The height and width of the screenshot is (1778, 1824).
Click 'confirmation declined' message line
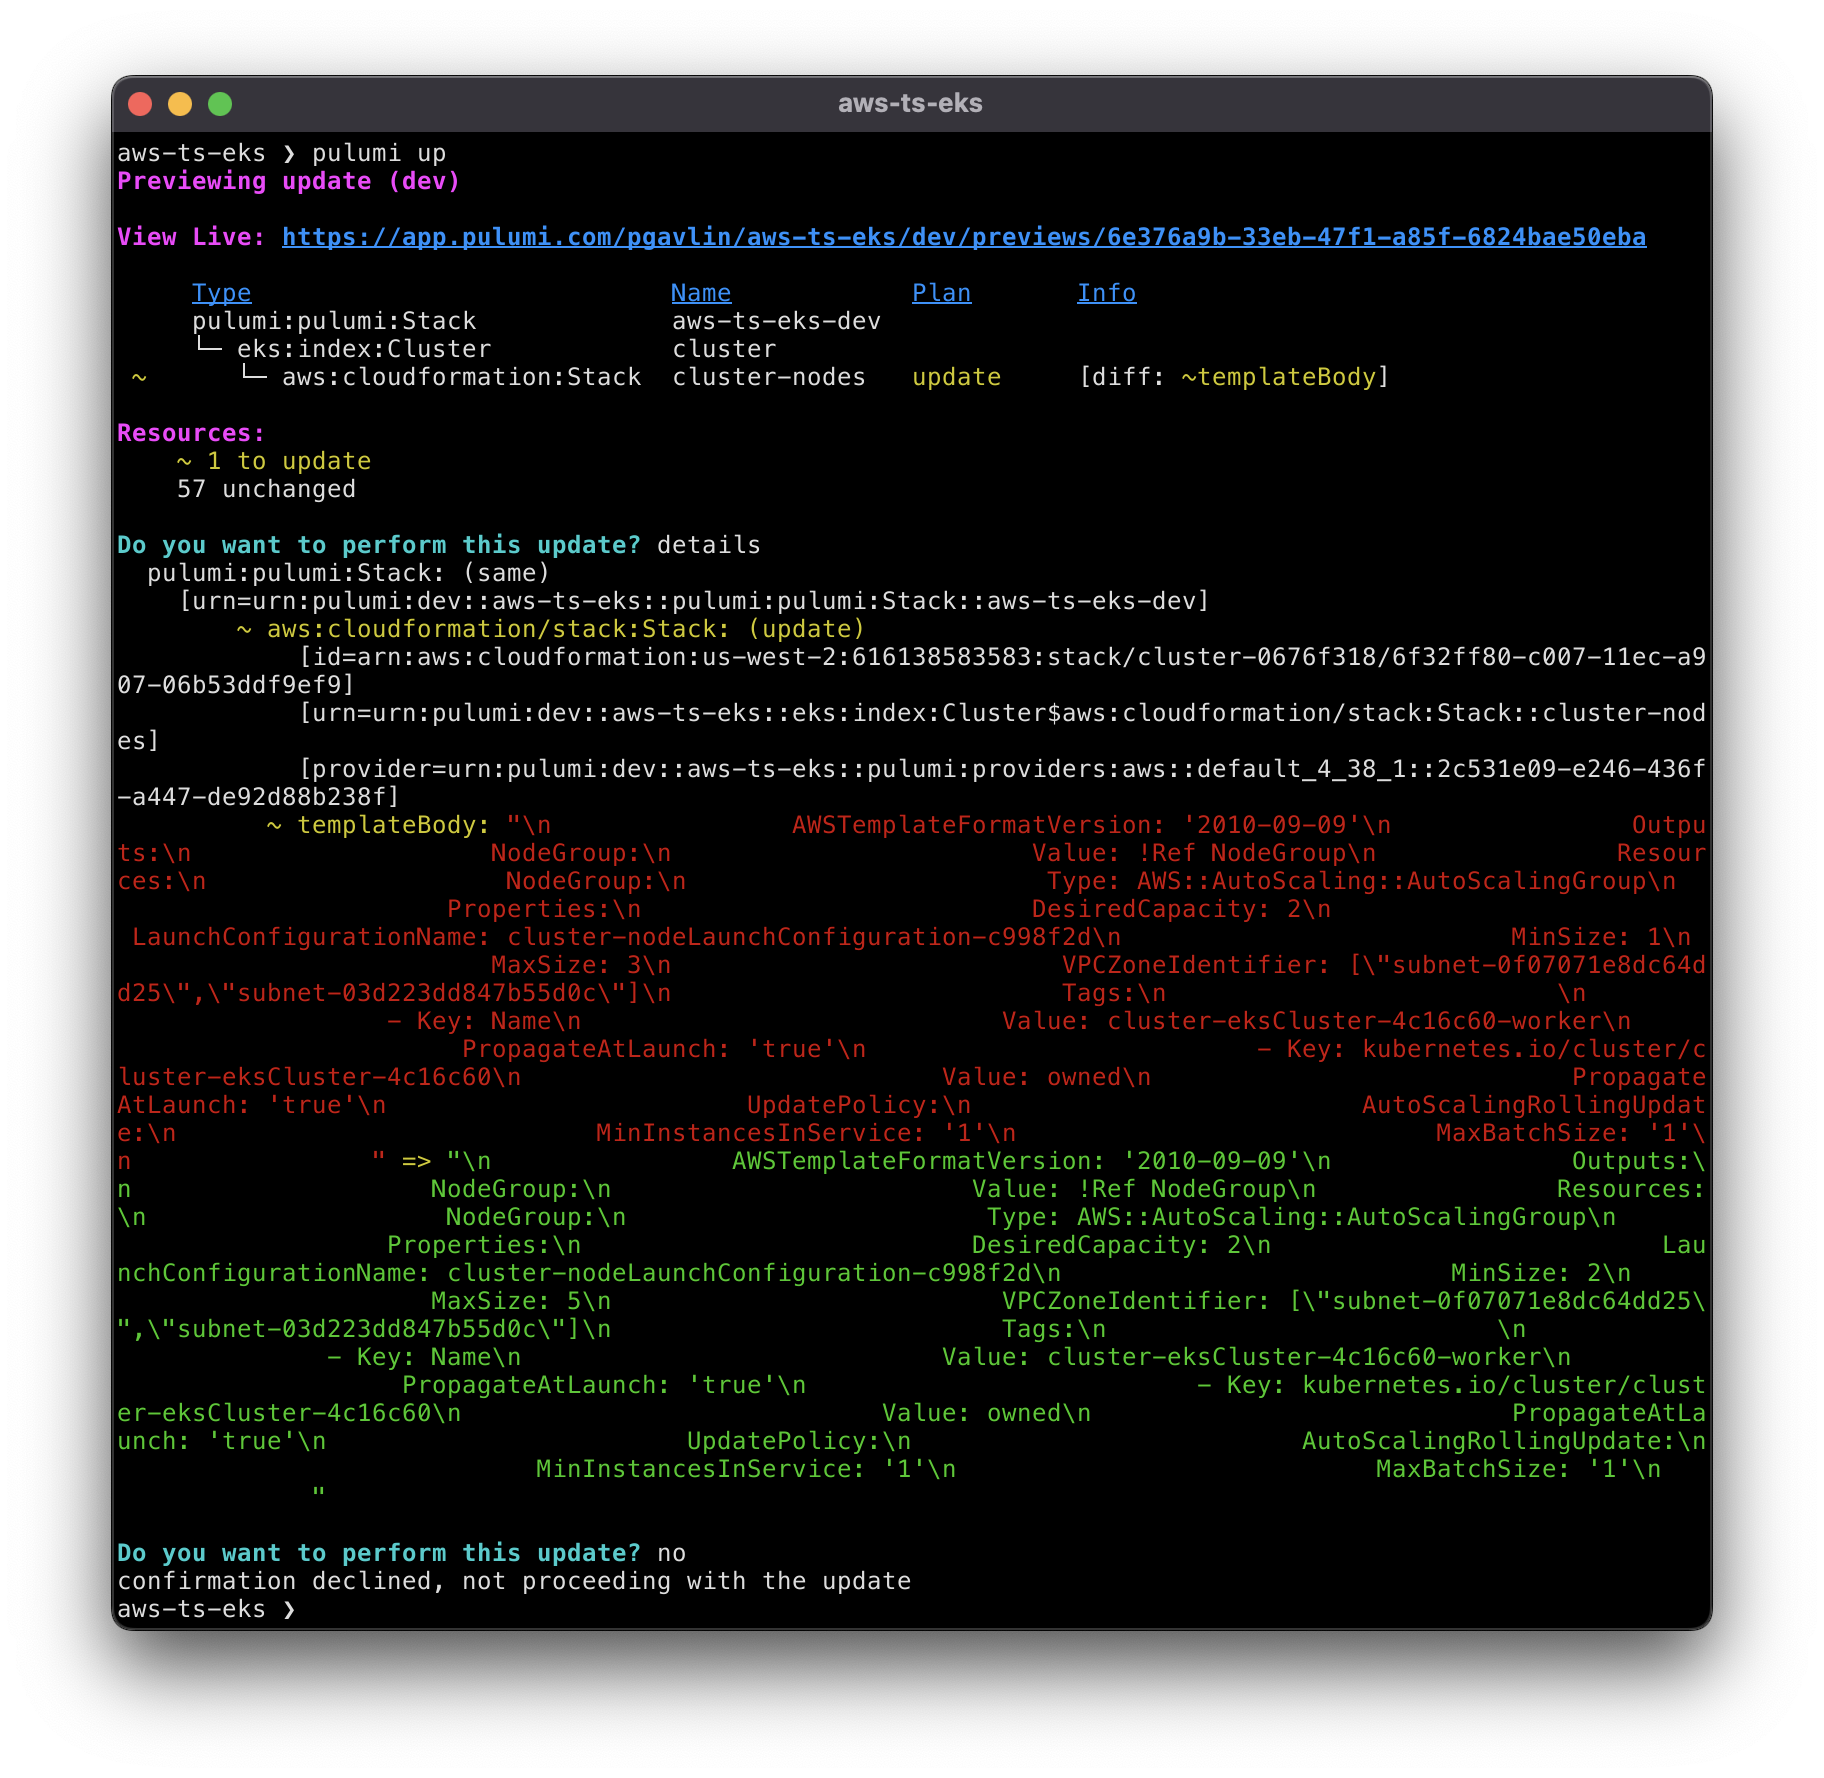[514, 1581]
